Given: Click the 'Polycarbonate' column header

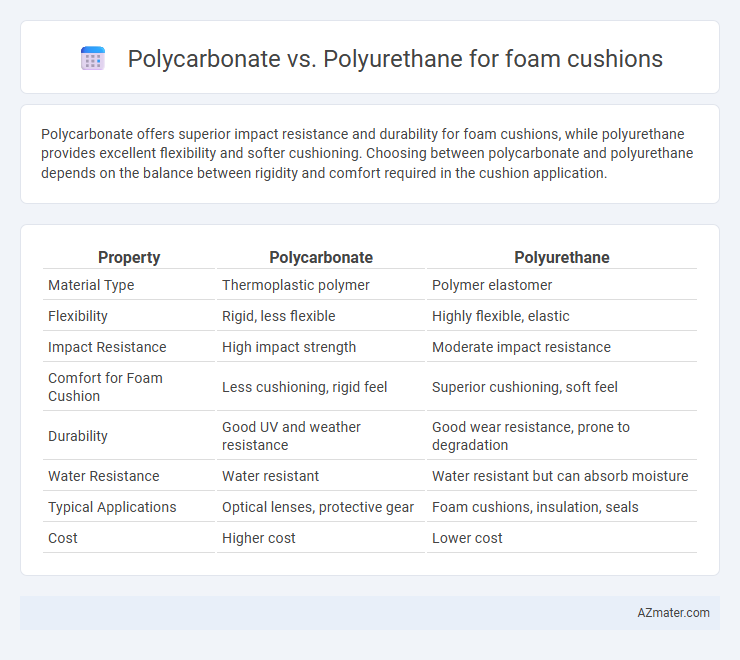Looking at the screenshot, I should 321,257.
